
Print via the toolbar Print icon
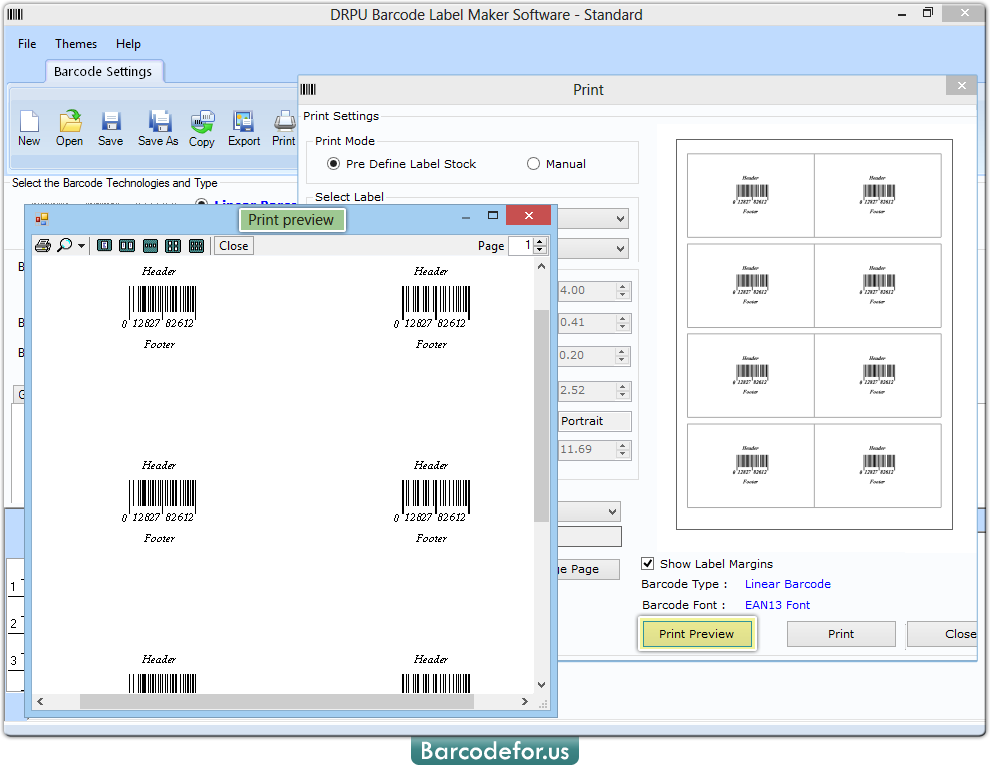point(283,128)
